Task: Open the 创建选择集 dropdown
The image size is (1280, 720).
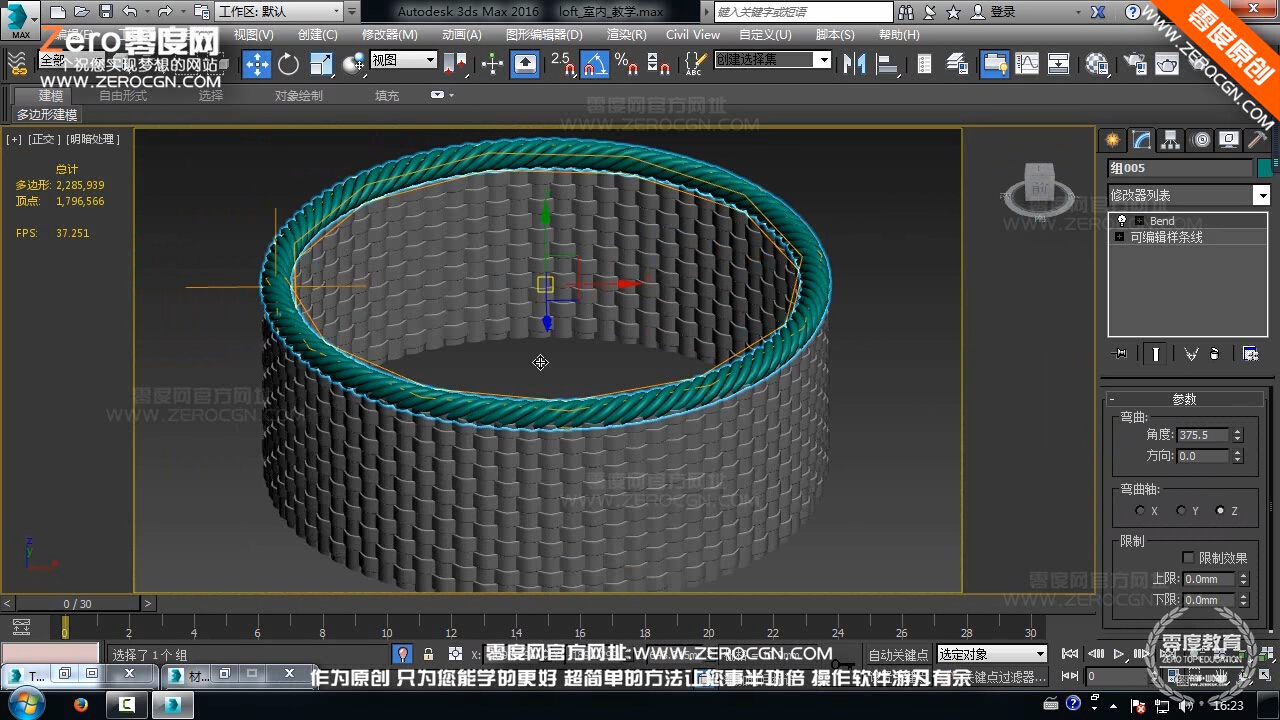Action: click(772, 60)
